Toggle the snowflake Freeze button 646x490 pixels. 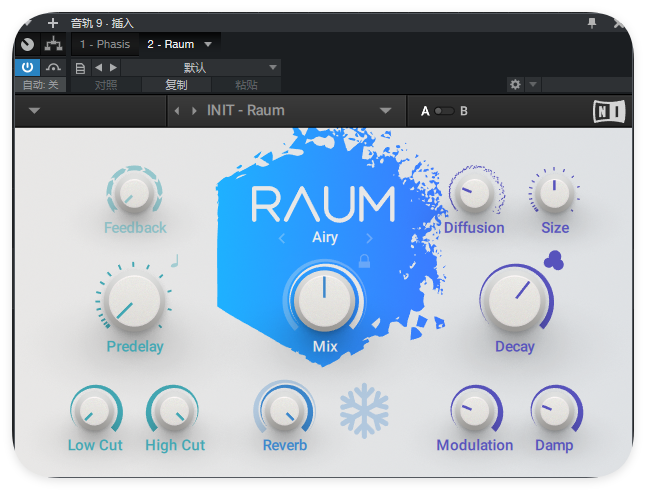tap(364, 410)
